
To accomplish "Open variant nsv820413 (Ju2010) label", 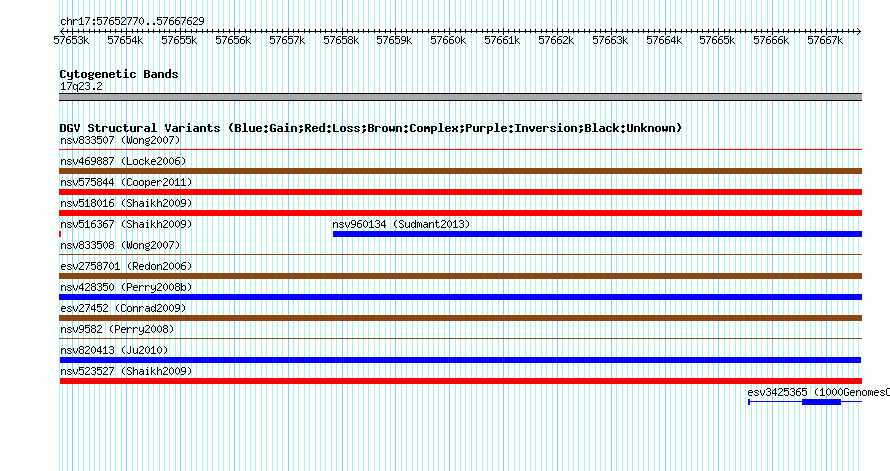I will click(x=114, y=350).
